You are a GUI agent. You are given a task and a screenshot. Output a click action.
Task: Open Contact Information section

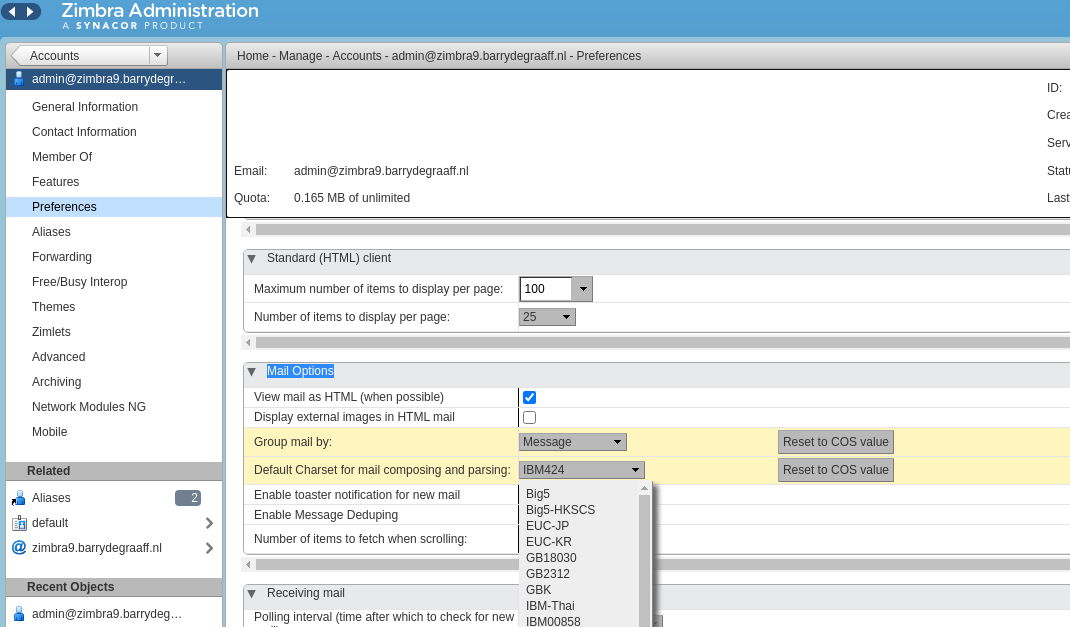point(84,132)
